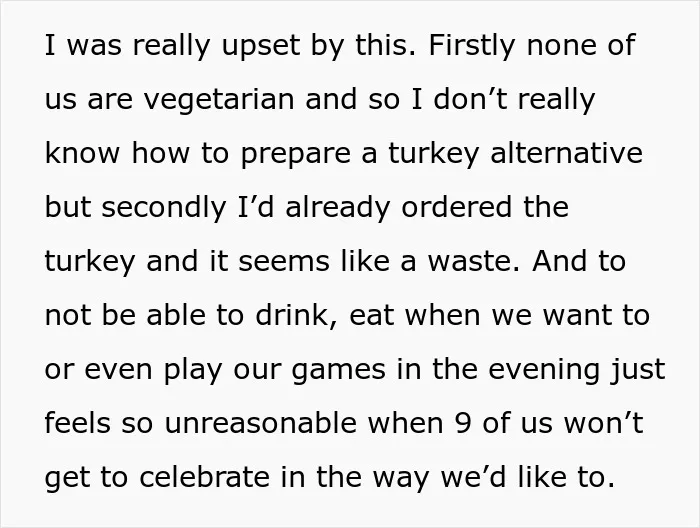Image resolution: width=700 pixels, height=528 pixels.
Task: Click the word "alternative" in the third line
Action: click(566, 153)
